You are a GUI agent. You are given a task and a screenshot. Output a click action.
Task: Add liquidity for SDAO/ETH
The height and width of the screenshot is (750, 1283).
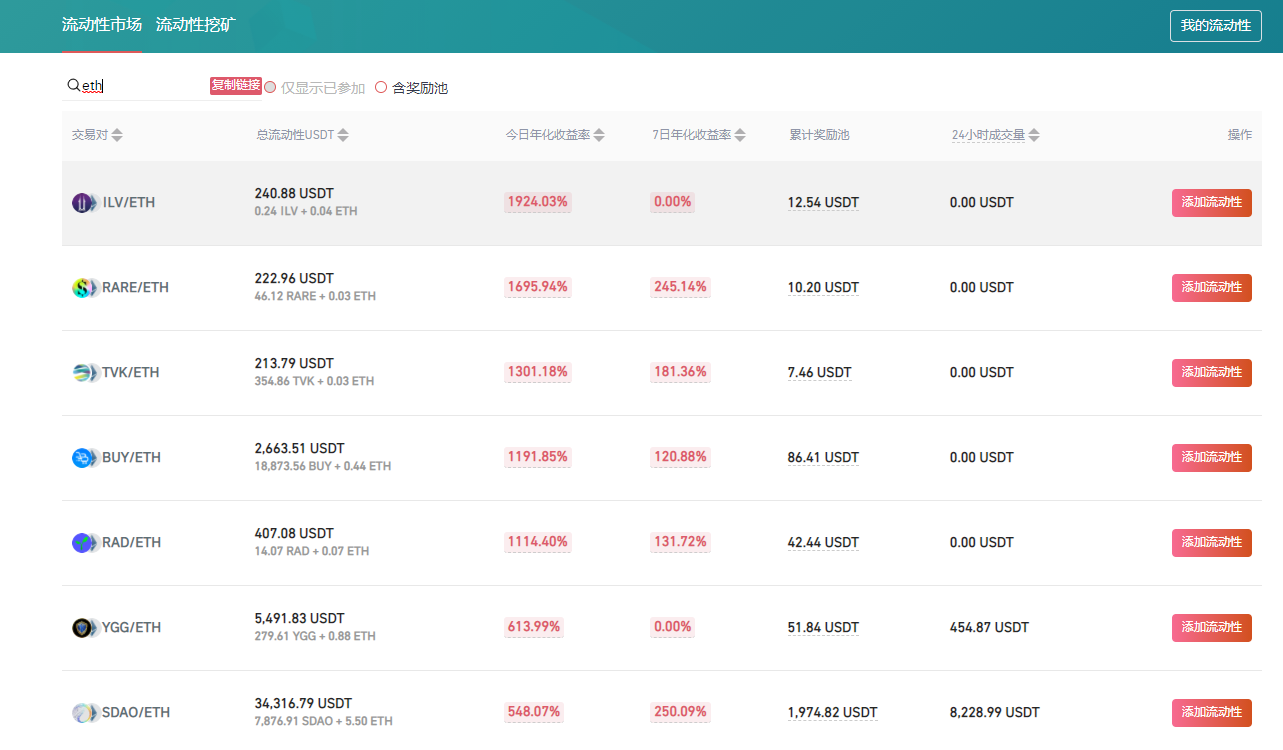point(1212,713)
